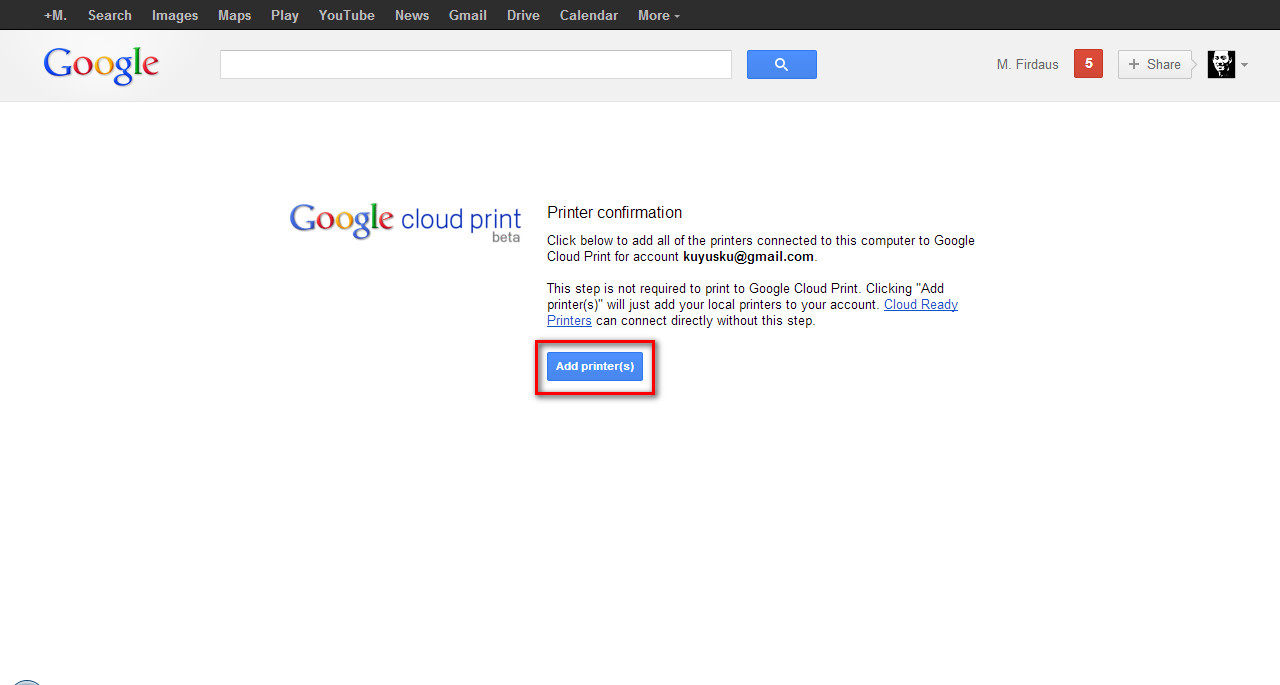Open Play from the top bar

point(285,15)
